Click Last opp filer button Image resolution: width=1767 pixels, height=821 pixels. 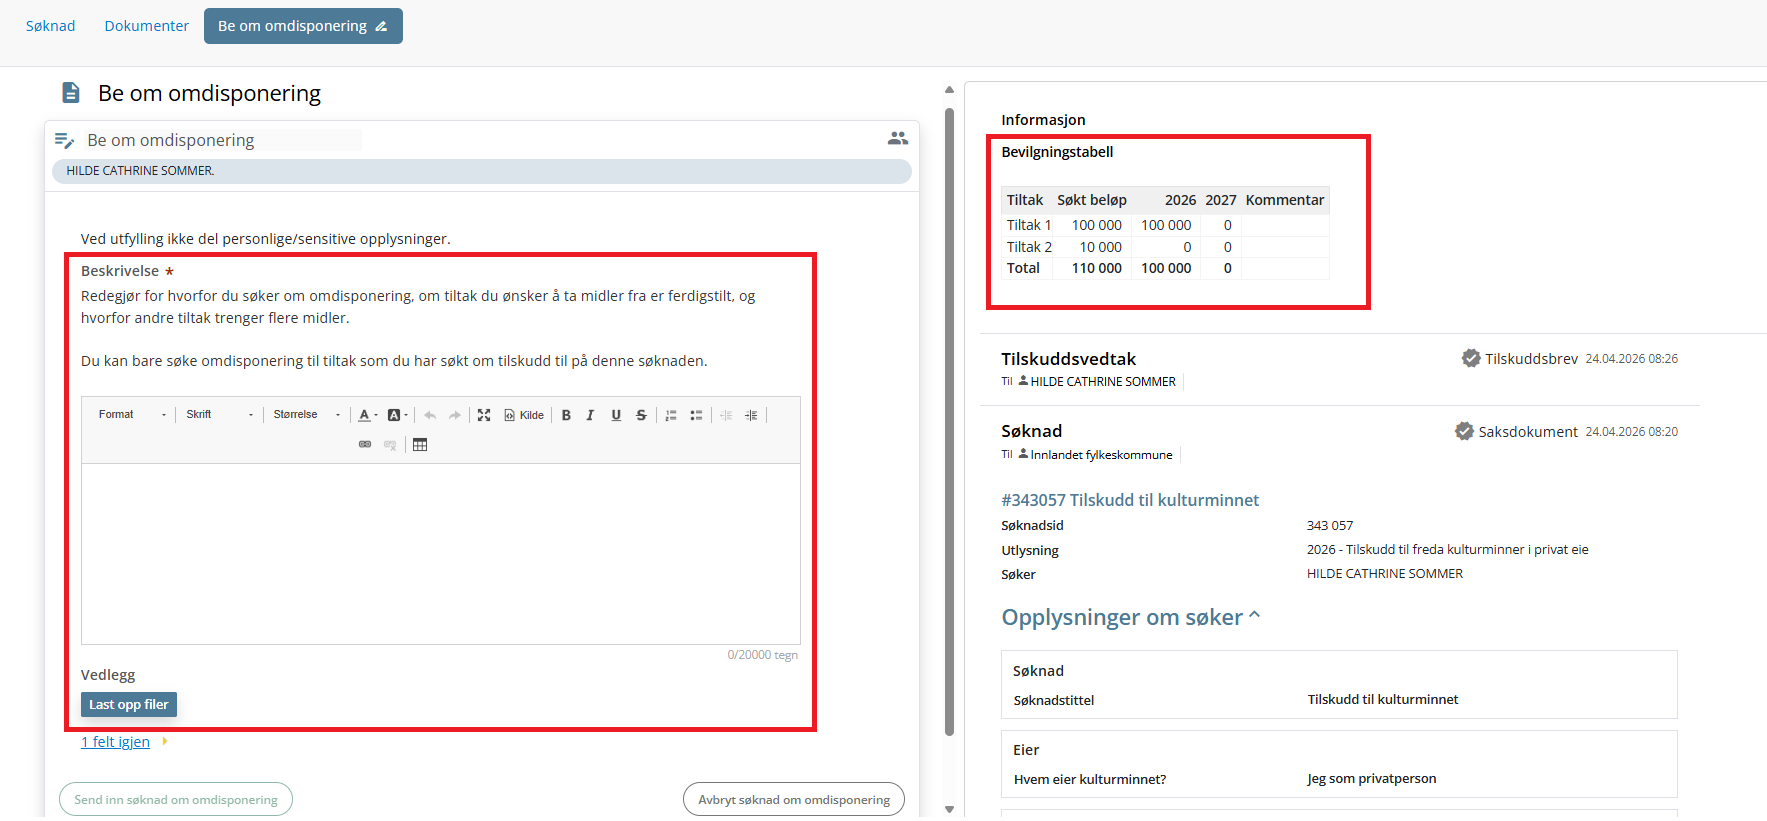129,705
